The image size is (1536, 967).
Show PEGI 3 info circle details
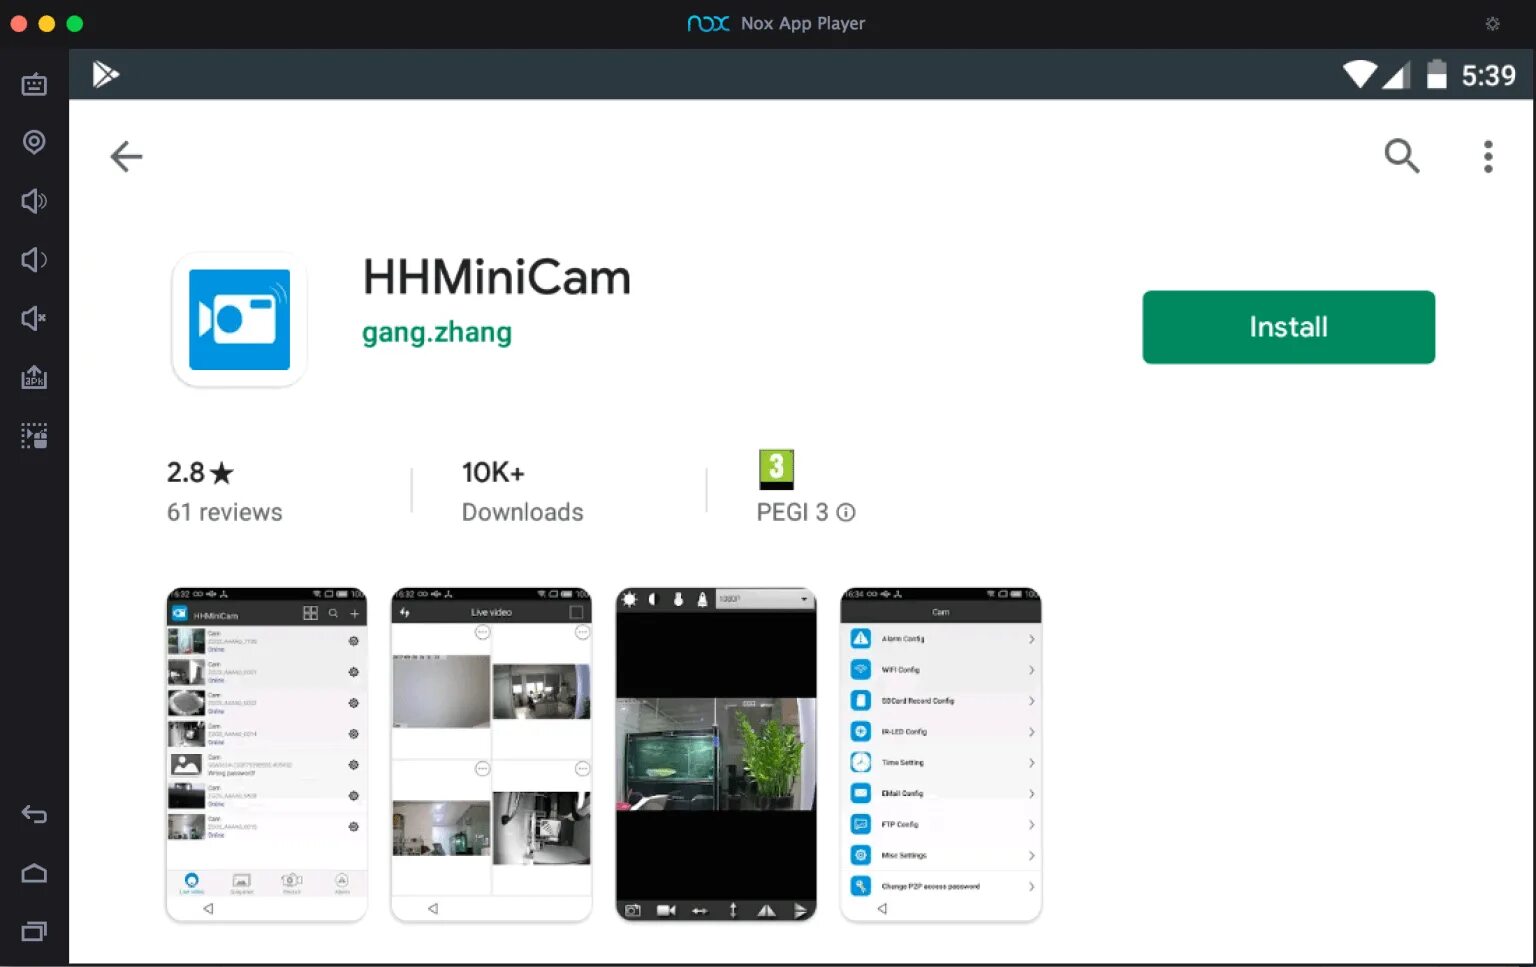(x=846, y=512)
